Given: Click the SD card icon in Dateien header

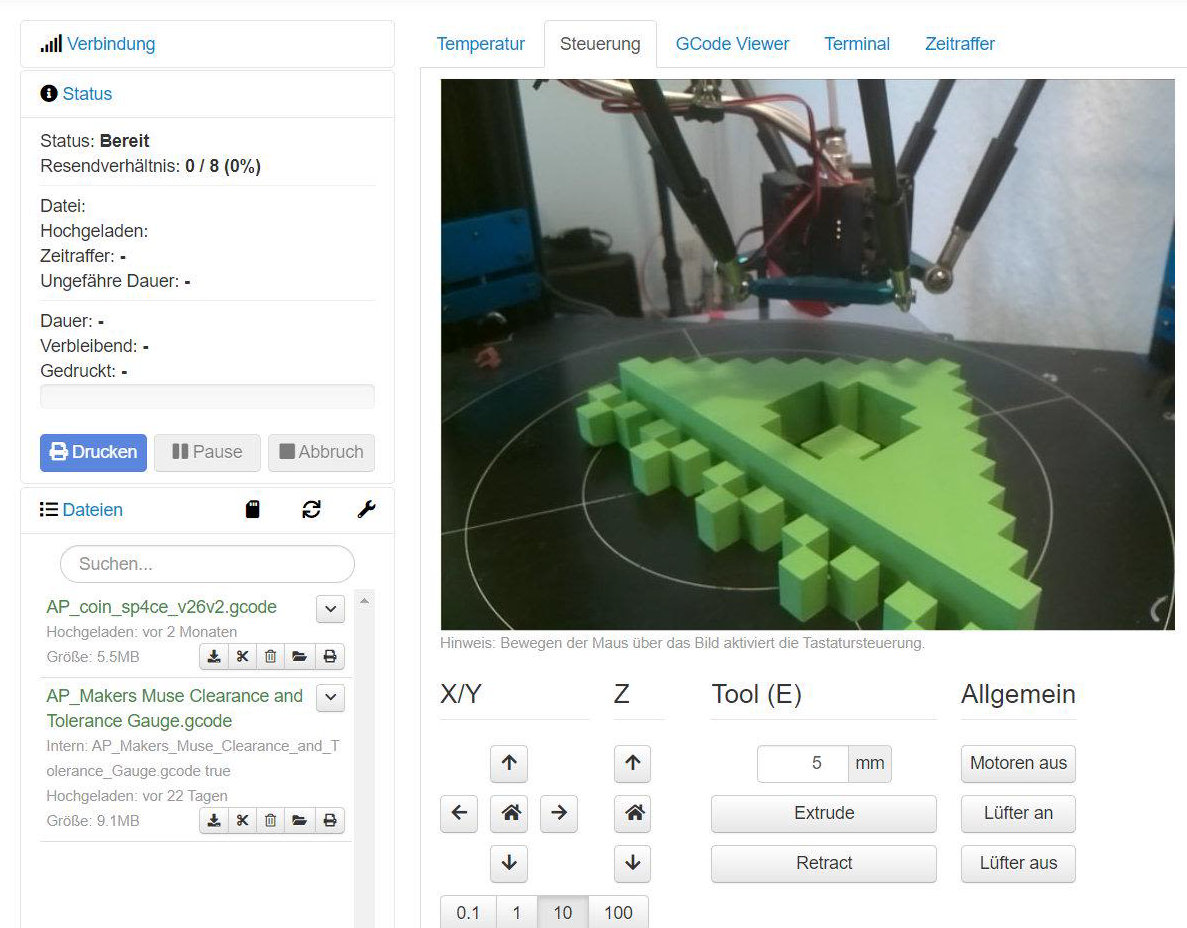Looking at the screenshot, I should point(253,510).
